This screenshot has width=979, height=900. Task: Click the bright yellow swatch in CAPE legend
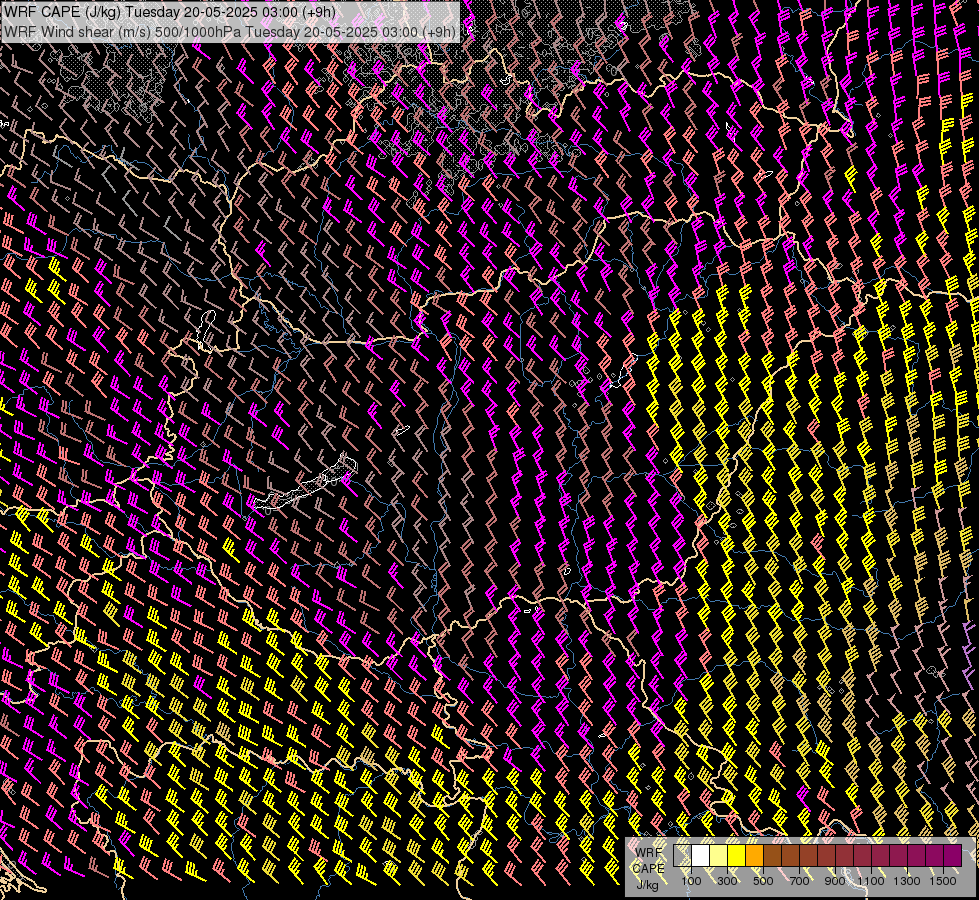pos(737,855)
